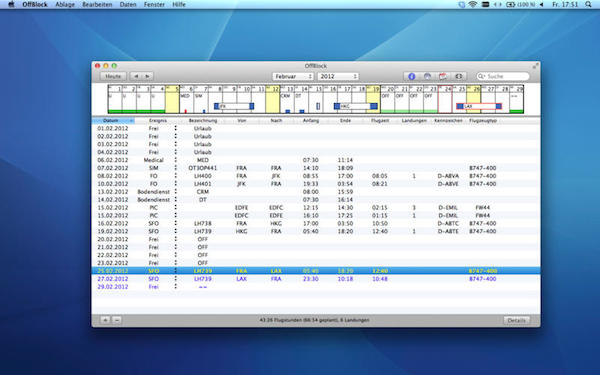
Task: Click the blue info icon in toolbar
Action: click(x=412, y=77)
